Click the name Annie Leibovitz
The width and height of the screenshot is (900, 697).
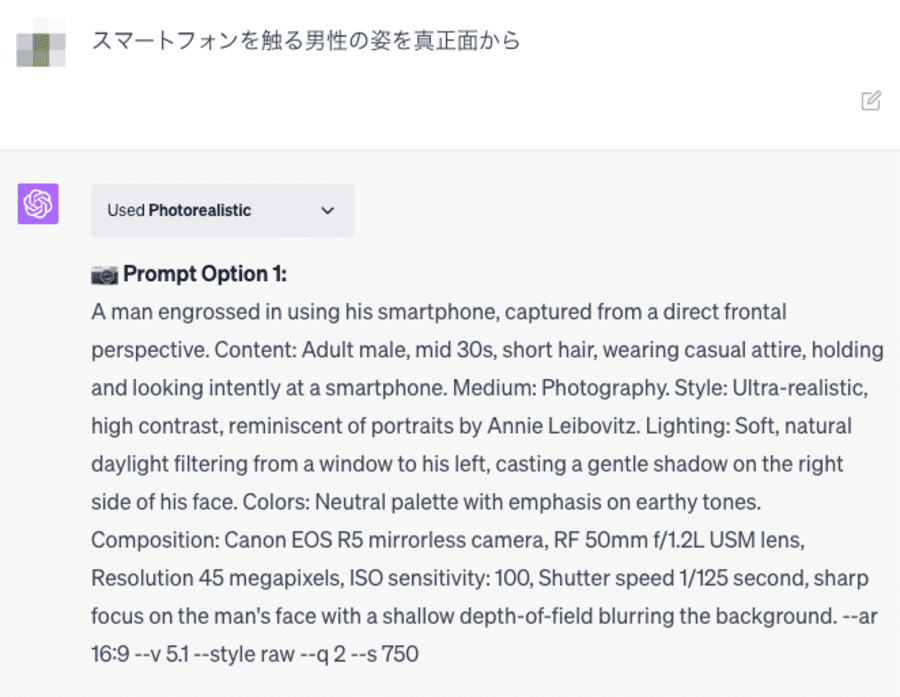tap(562, 426)
